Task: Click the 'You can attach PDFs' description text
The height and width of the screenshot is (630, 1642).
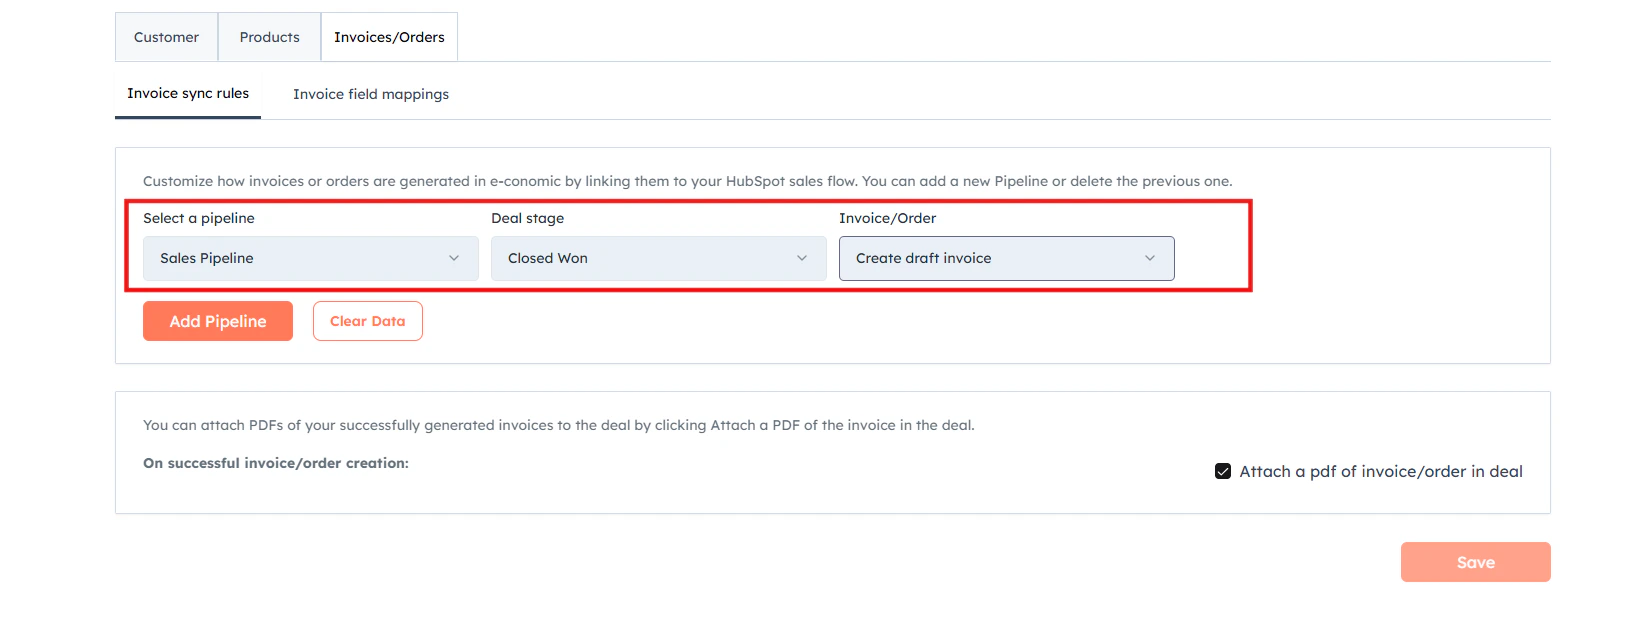Action: [559, 425]
